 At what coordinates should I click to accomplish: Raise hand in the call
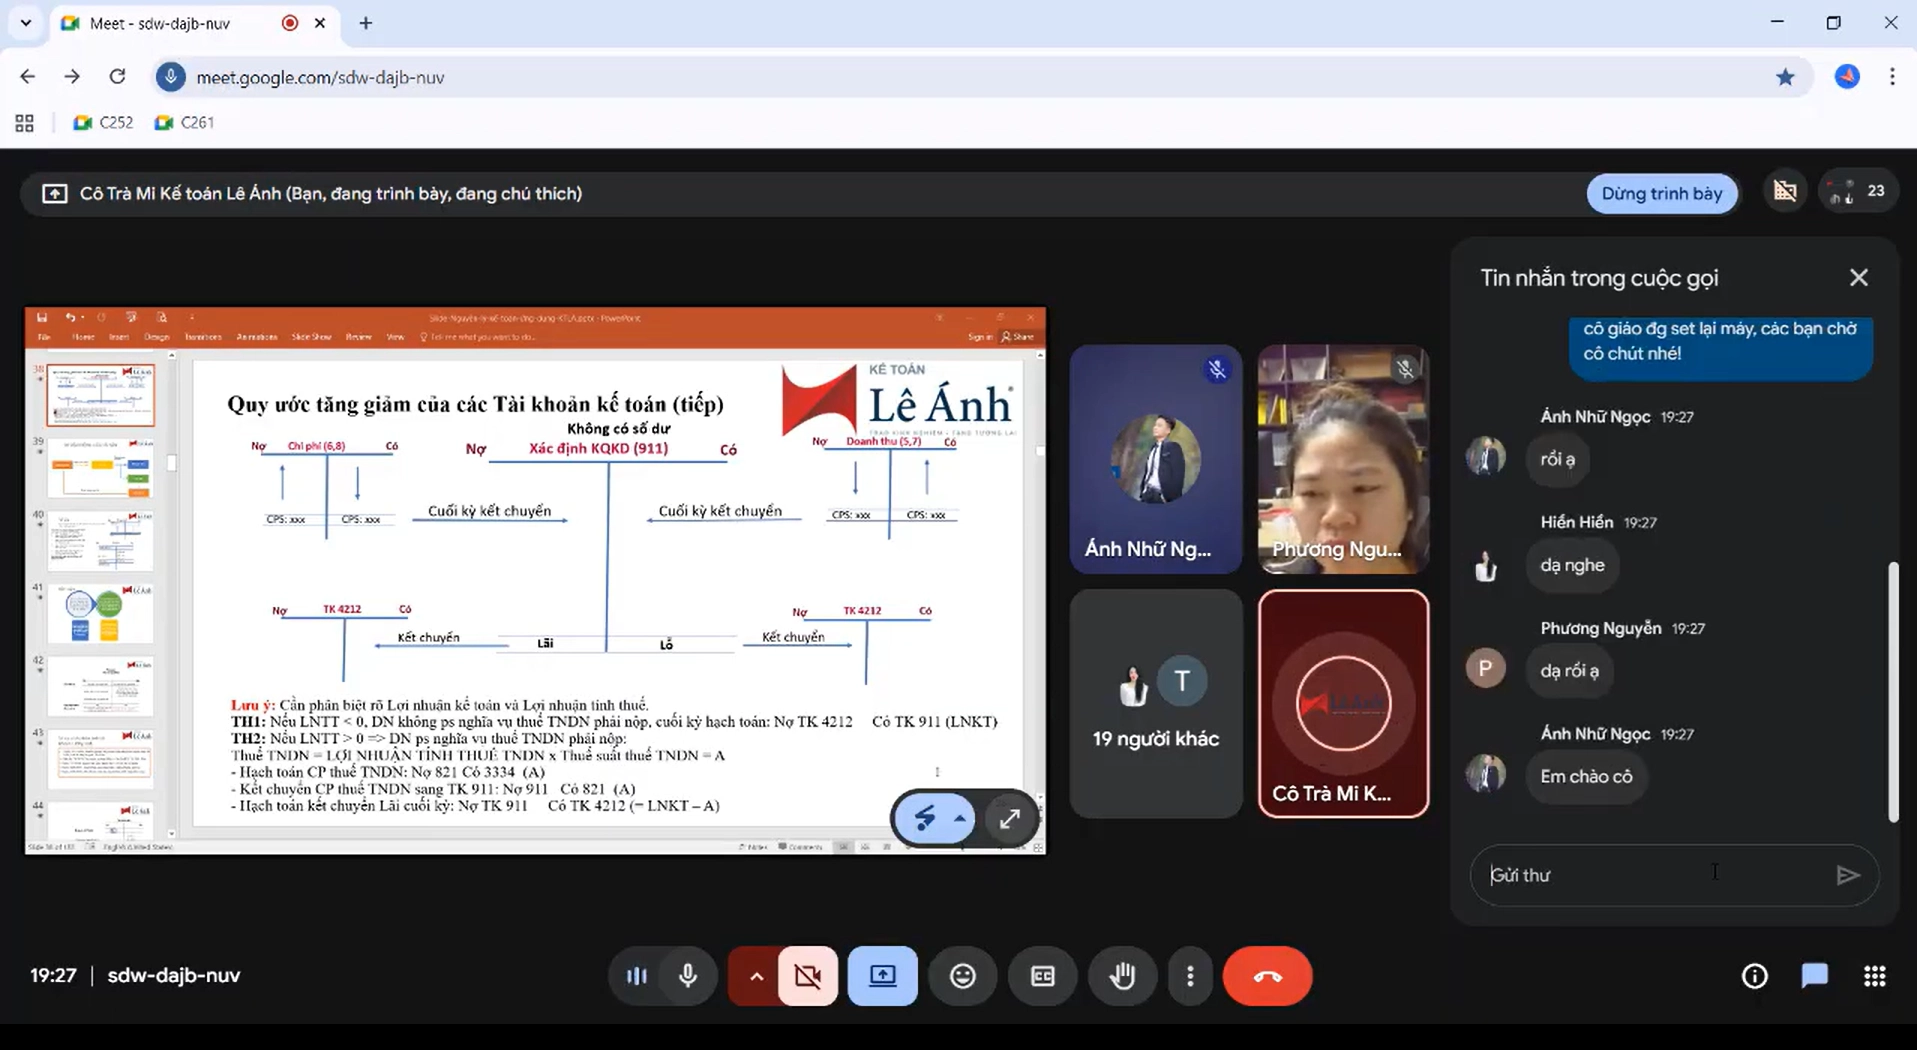(x=1122, y=976)
